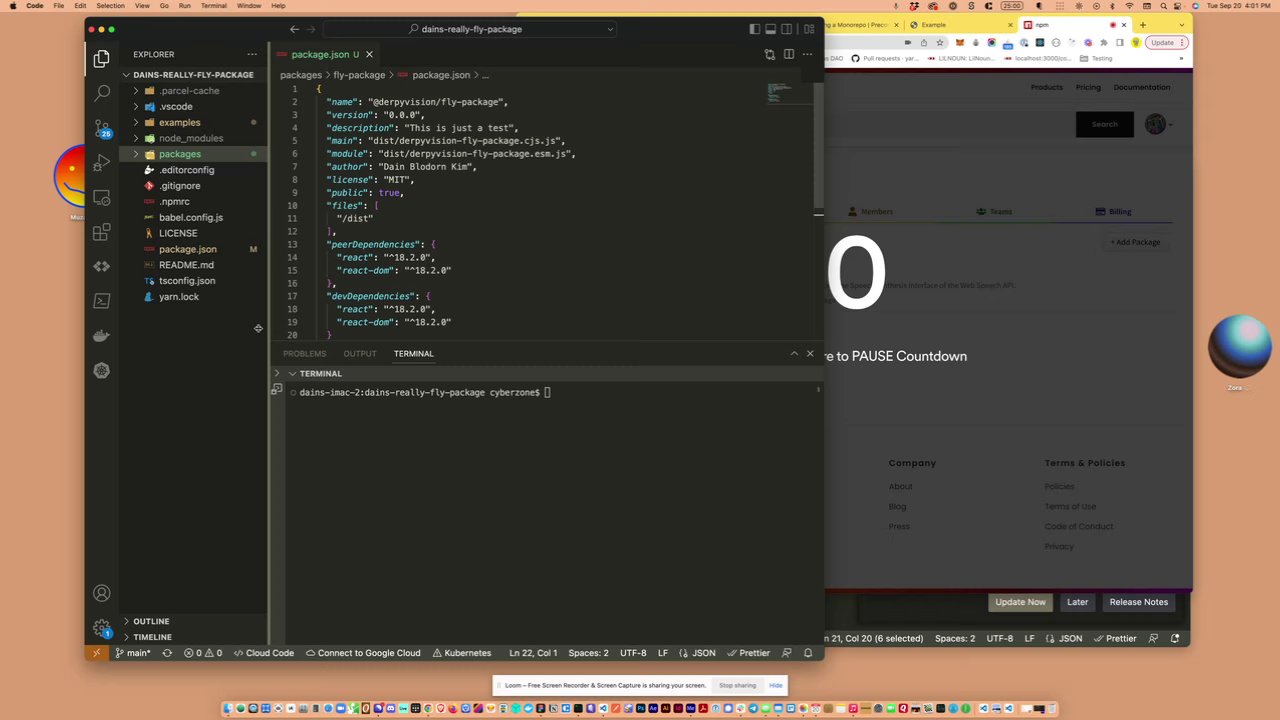Viewport: 1280px width, 720px height.
Task: Close the bottom panel
Action: click(x=810, y=353)
